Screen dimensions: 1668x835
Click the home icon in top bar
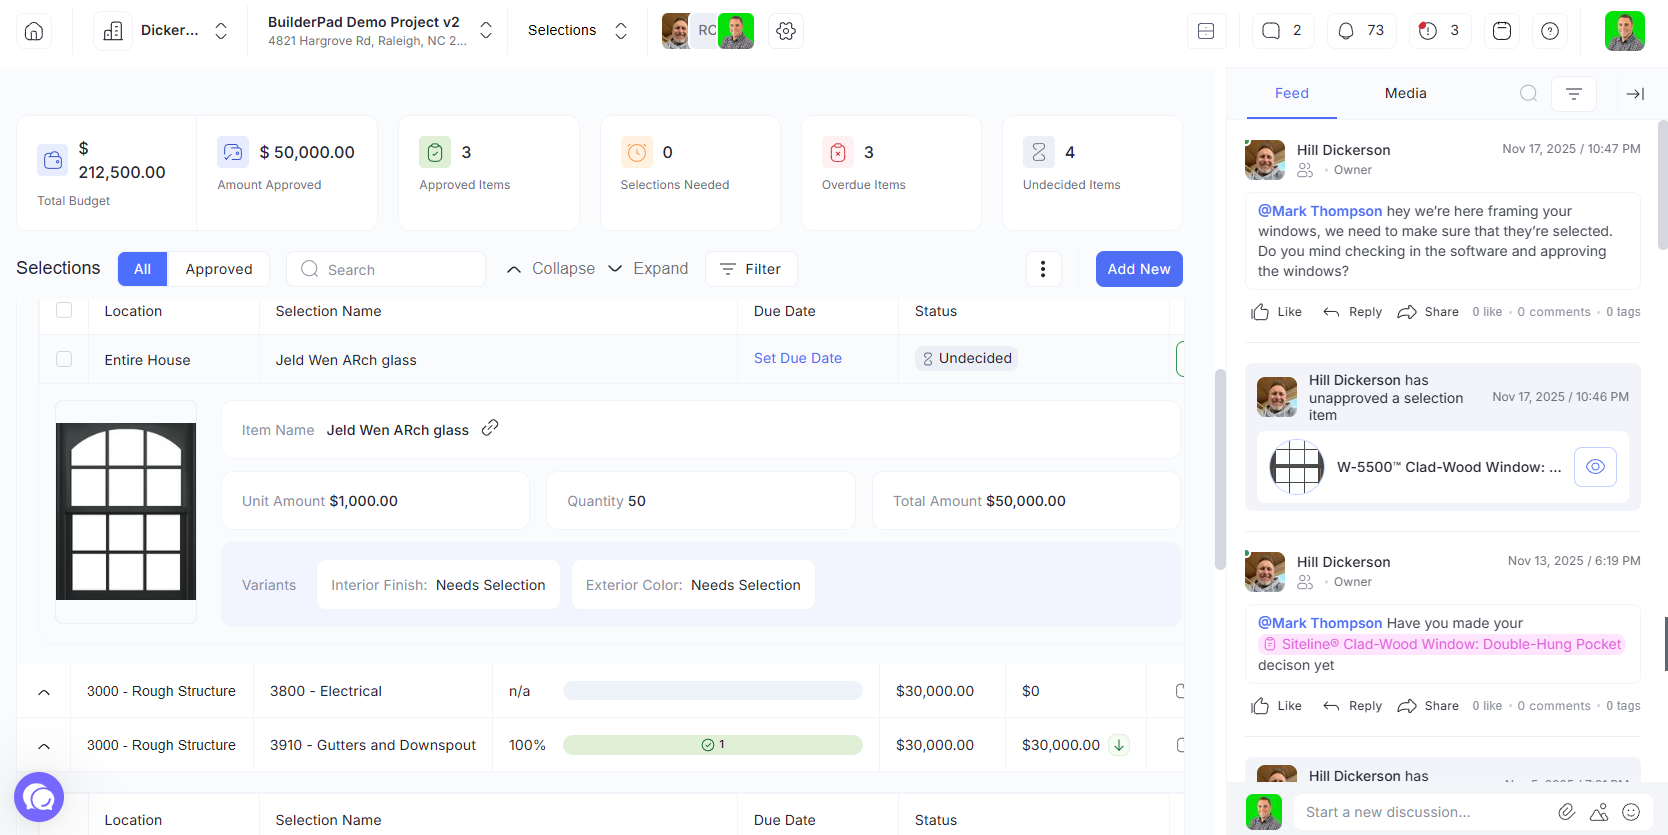point(34,31)
